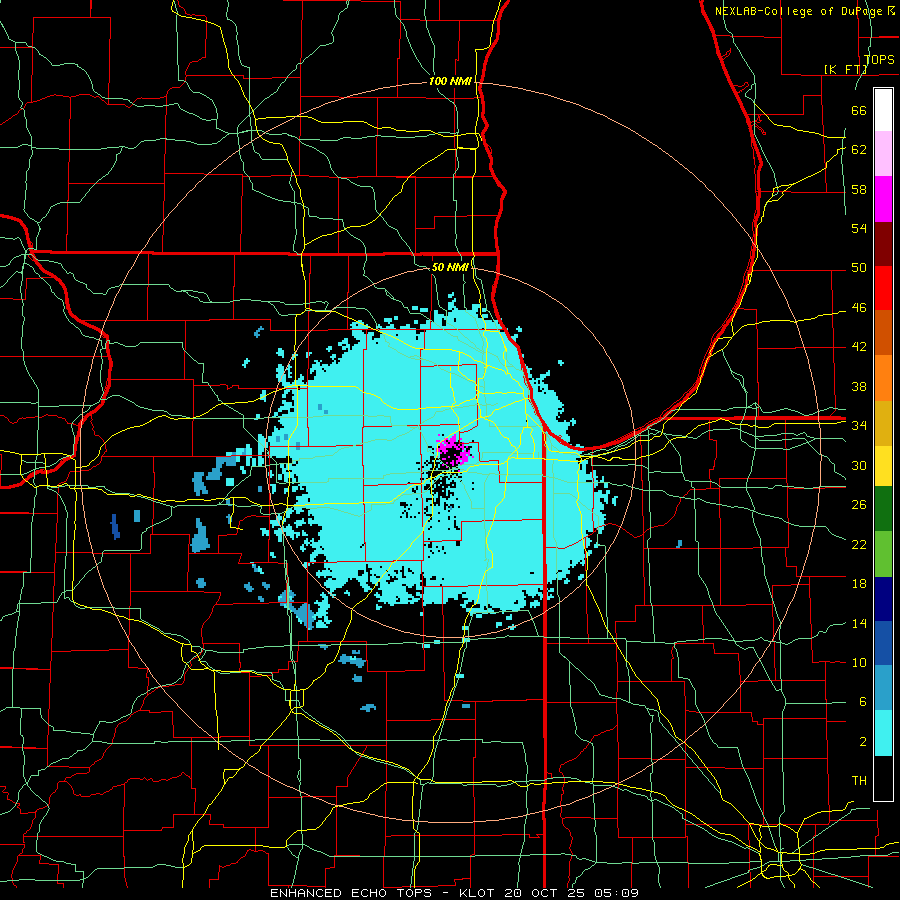Click the legend value '14'
Screen dimensions: 900x900
click(859, 623)
